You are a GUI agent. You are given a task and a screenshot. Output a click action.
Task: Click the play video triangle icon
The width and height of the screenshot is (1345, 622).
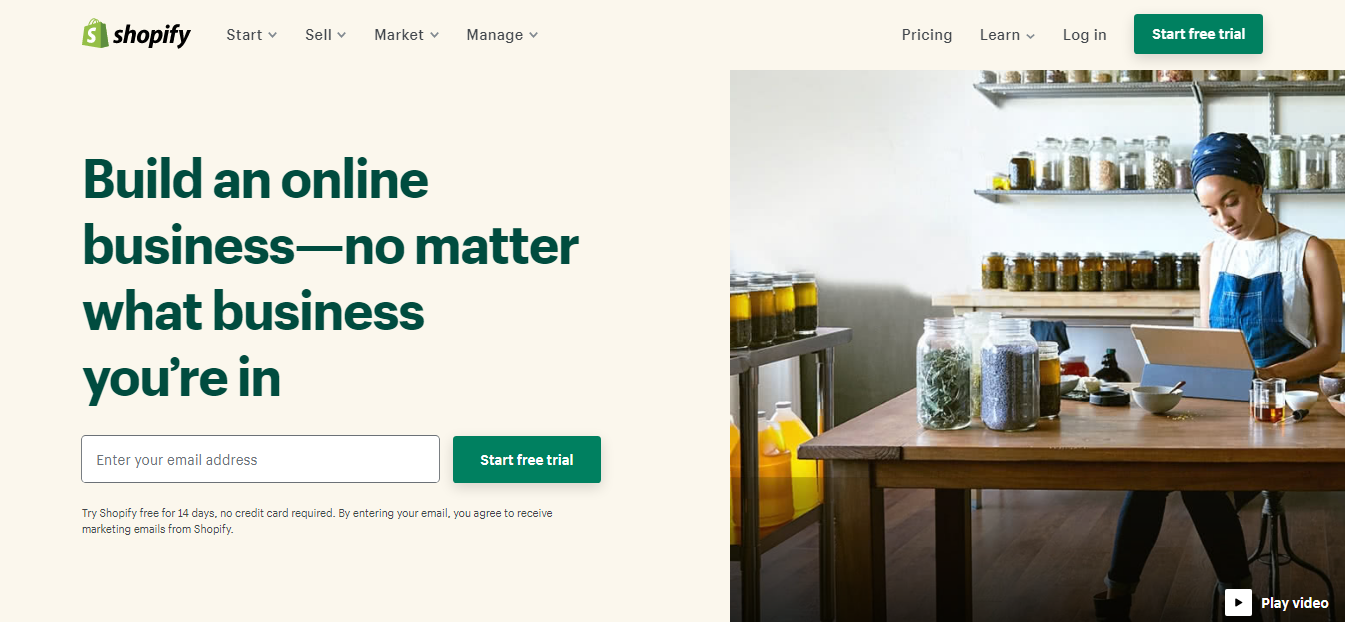(x=1238, y=602)
